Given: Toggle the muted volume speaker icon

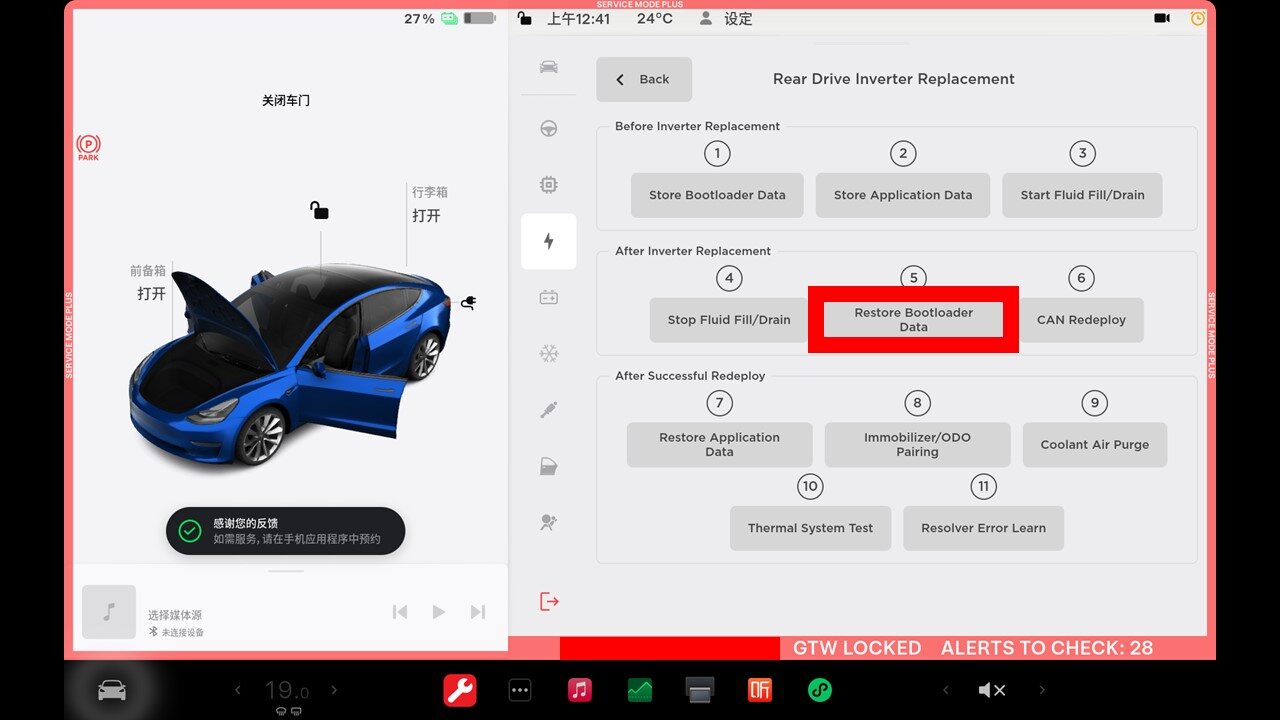Looking at the screenshot, I should point(991,690).
